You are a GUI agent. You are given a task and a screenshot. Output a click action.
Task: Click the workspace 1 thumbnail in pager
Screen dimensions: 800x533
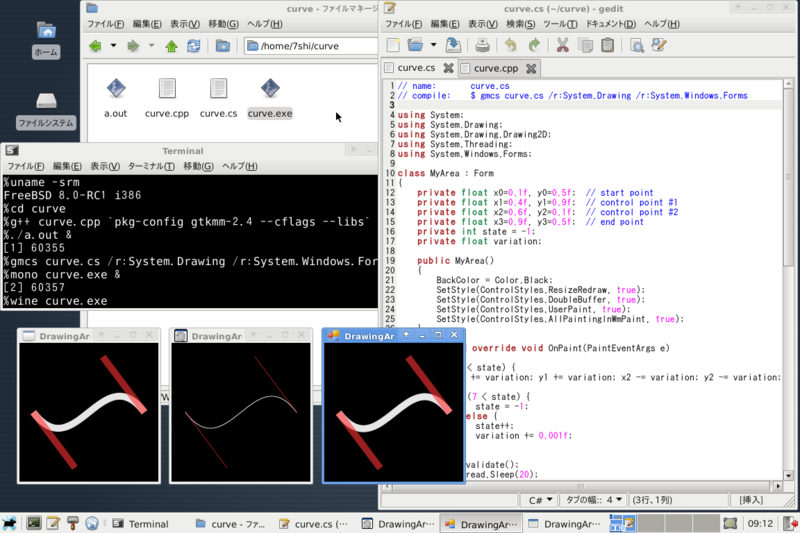(621, 523)
